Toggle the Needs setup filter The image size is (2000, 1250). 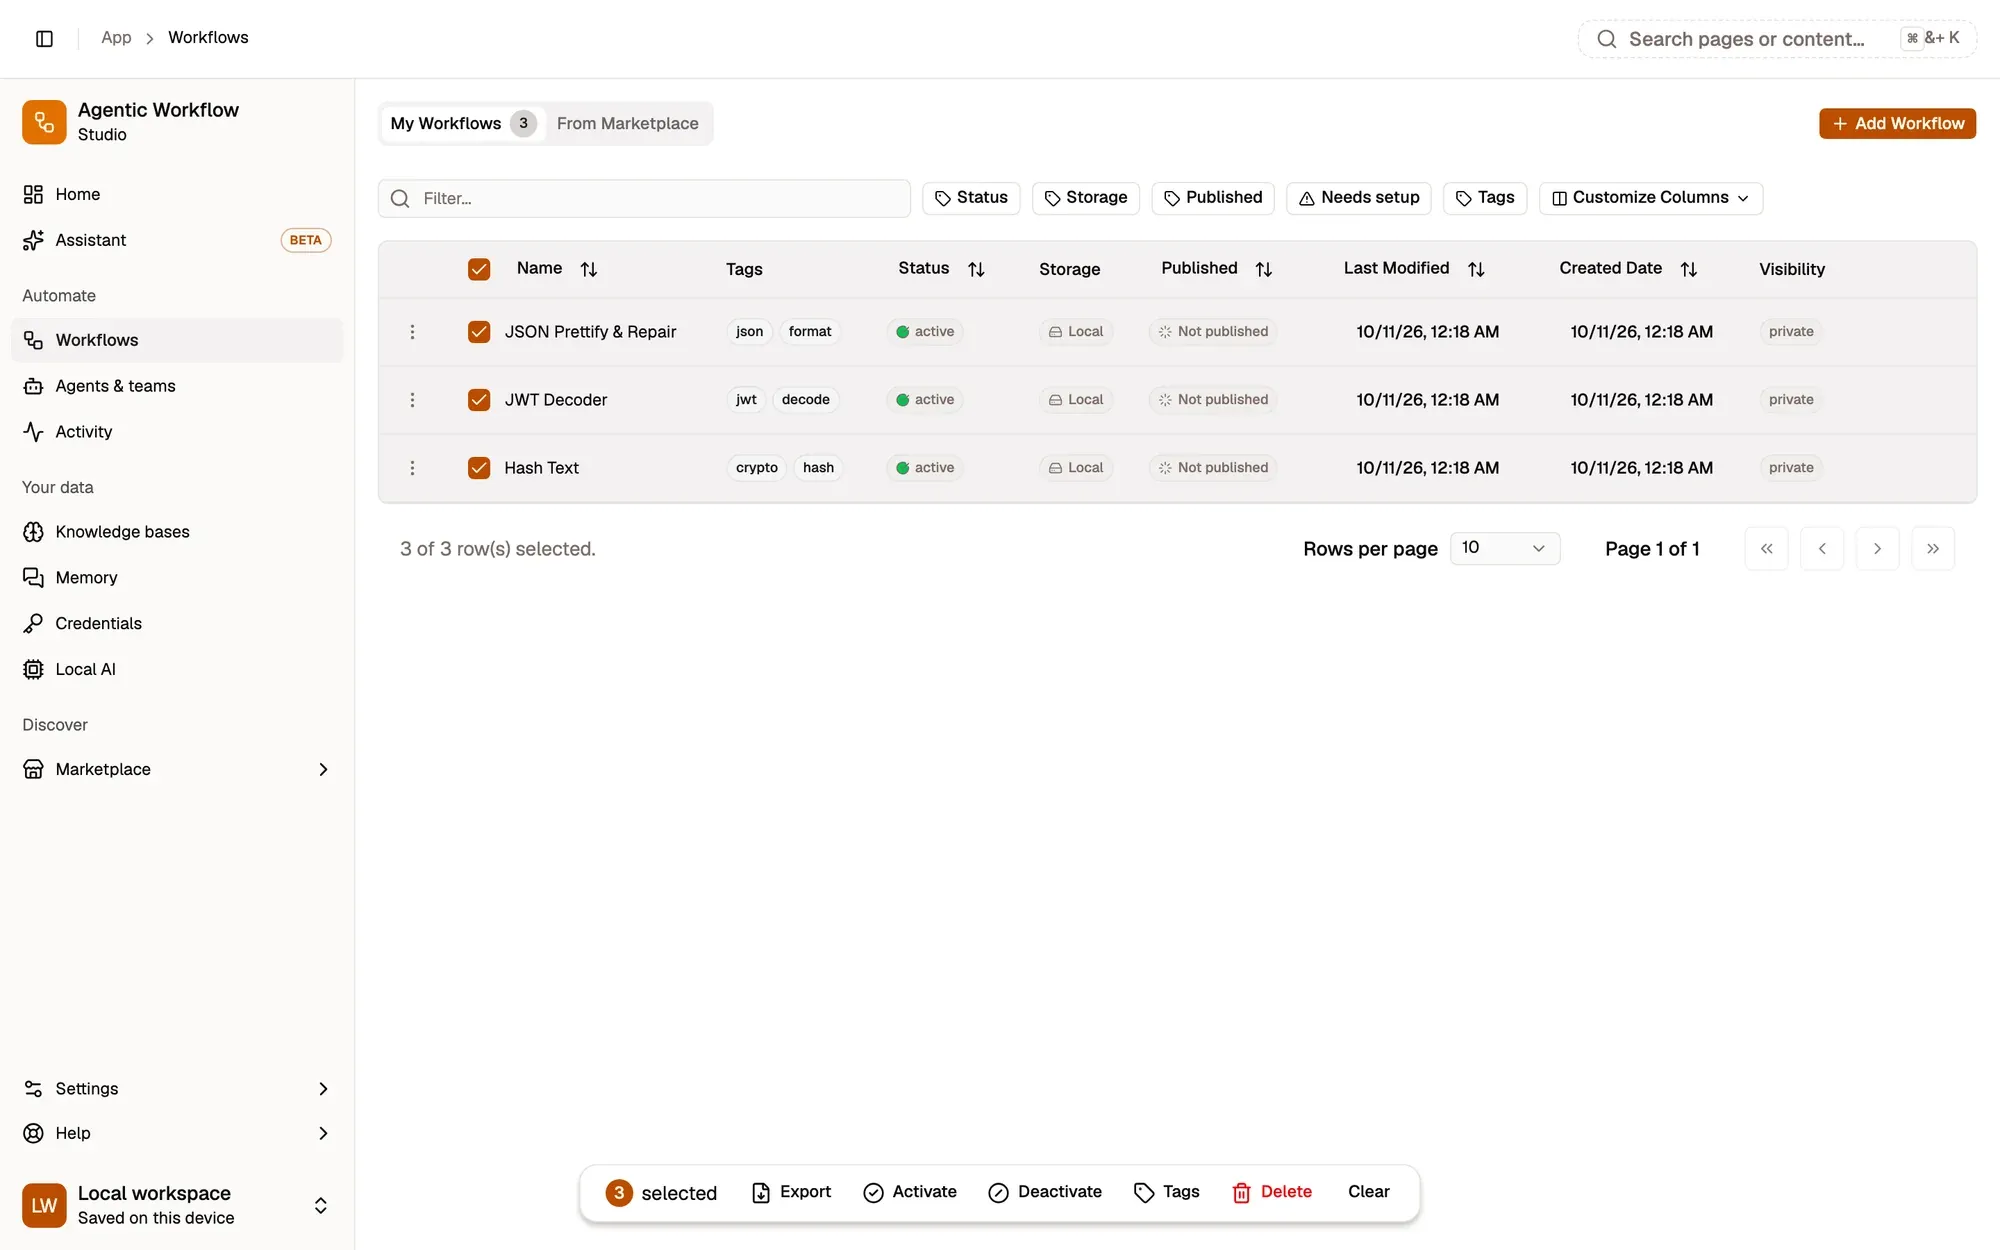[x=1359, y=198]
